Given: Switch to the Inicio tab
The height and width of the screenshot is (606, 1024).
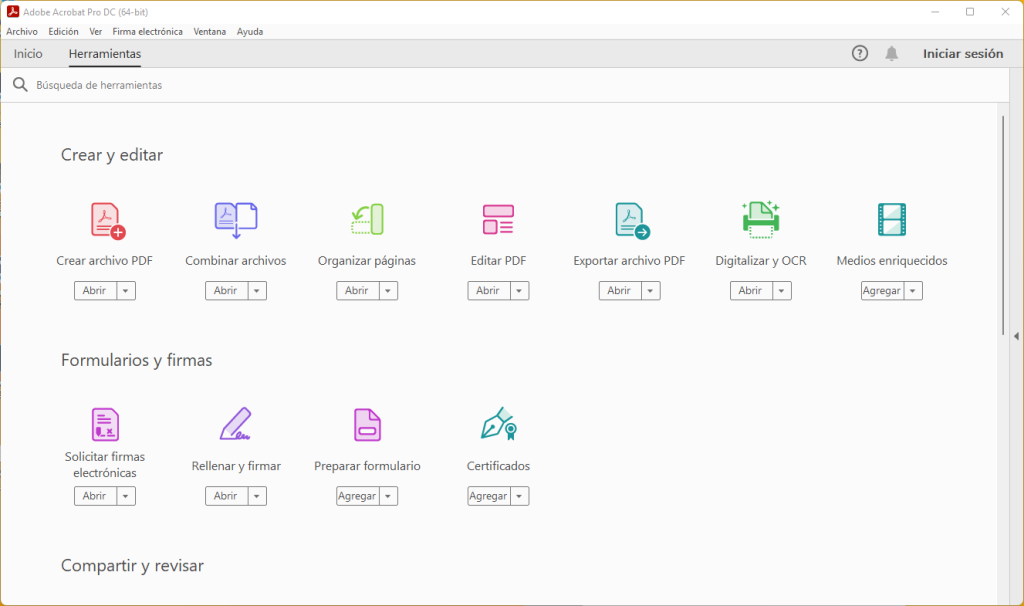Looking at the screenshot, I should 28,54.
